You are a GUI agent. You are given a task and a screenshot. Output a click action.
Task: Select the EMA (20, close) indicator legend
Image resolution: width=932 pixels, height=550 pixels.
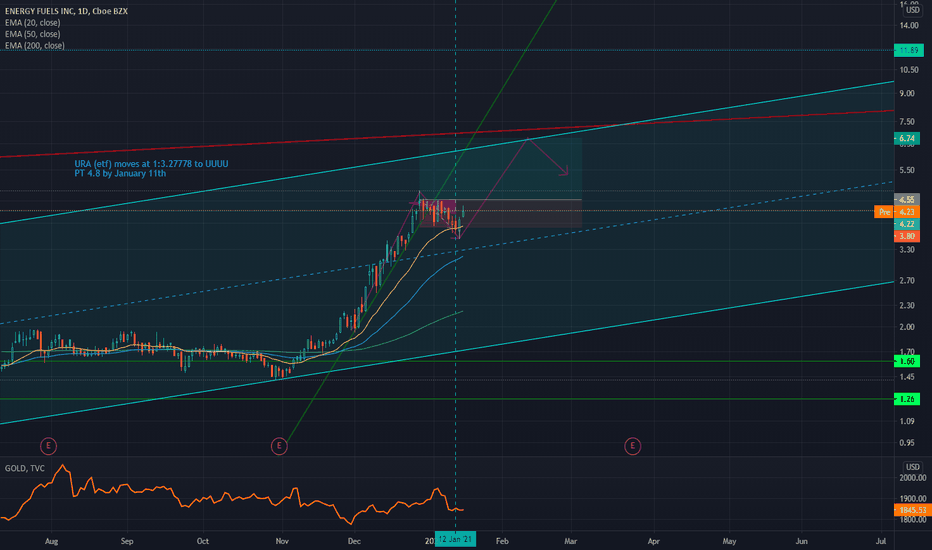[x=33, y=23]
